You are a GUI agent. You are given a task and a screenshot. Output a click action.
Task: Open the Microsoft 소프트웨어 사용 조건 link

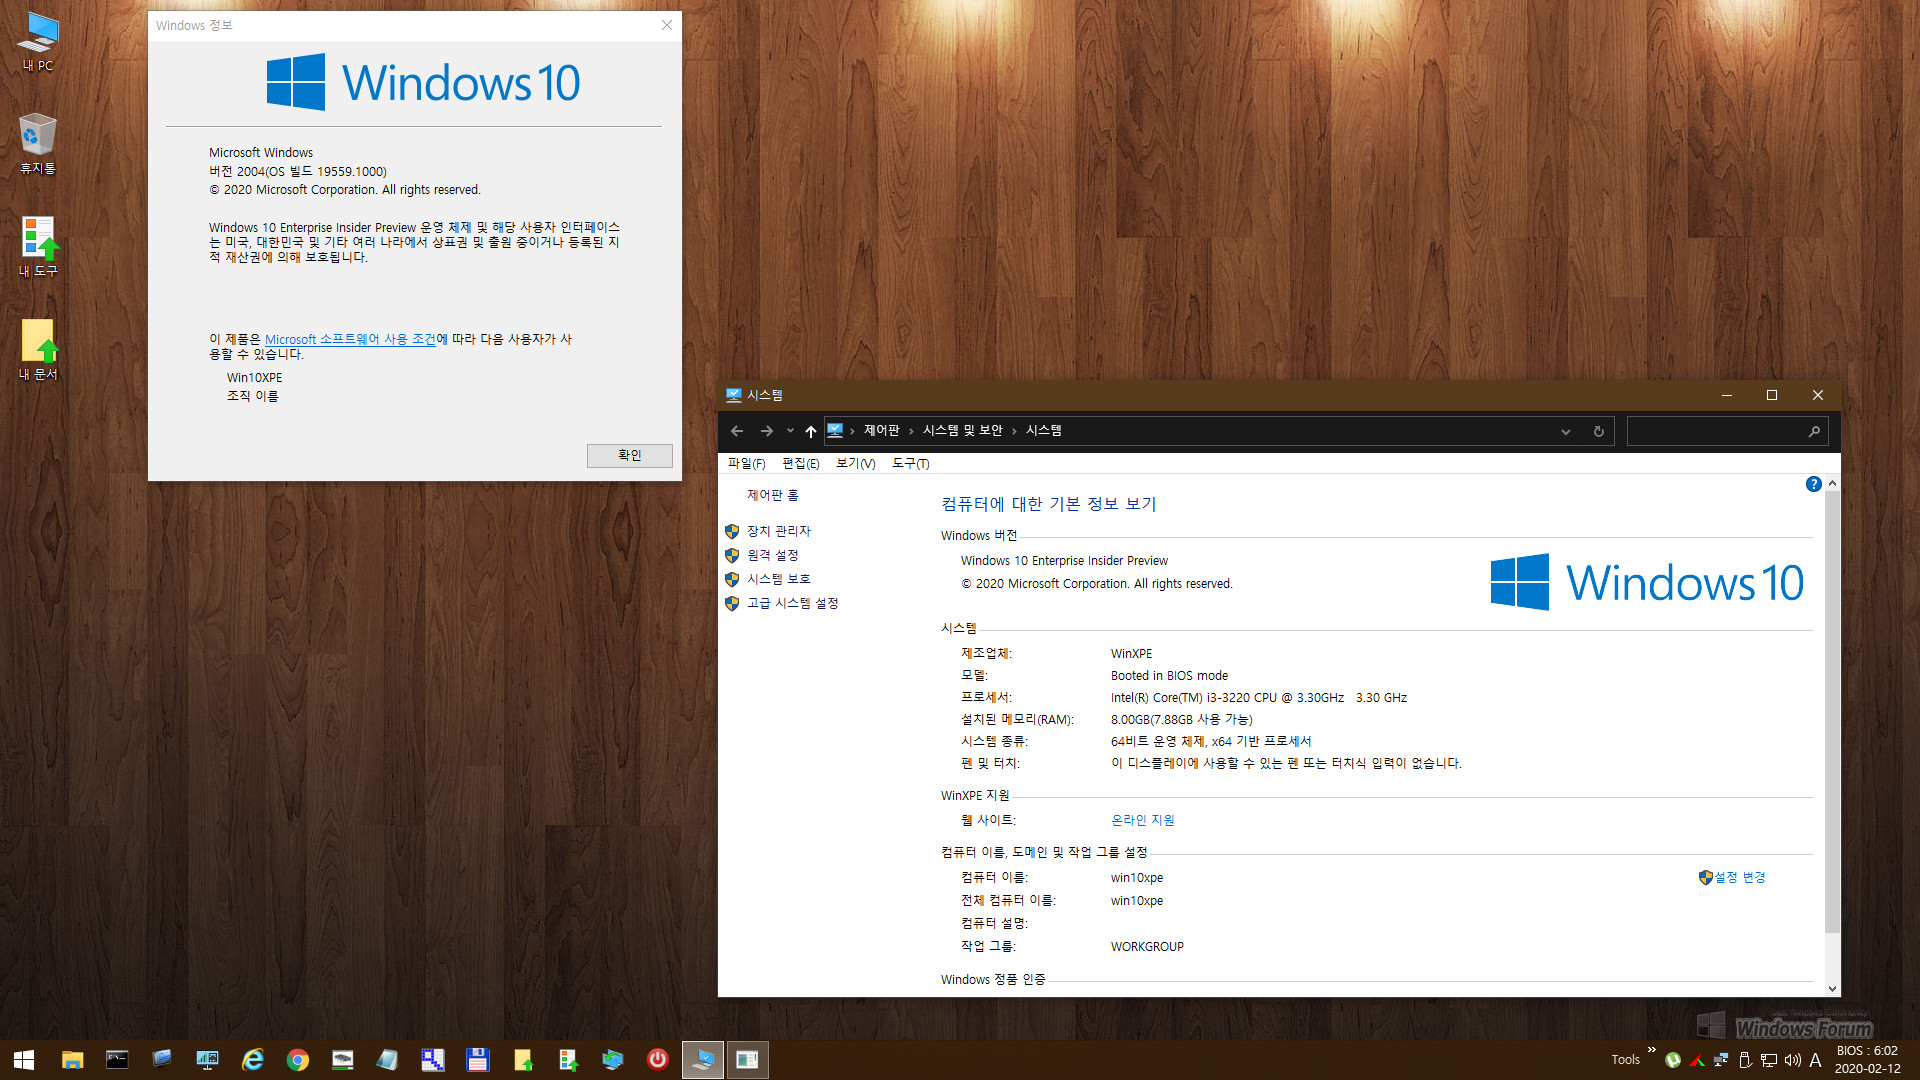[350, 340]
